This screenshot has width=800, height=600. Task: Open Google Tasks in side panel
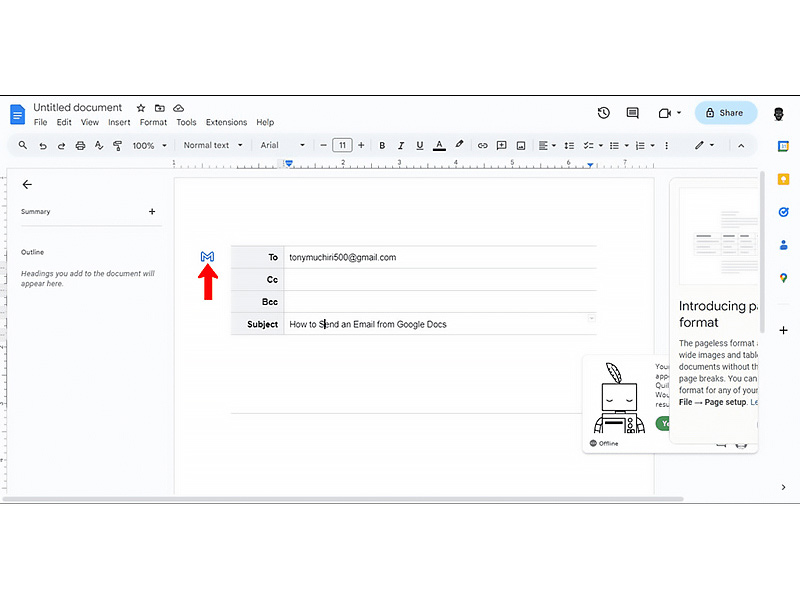point(783,212)
